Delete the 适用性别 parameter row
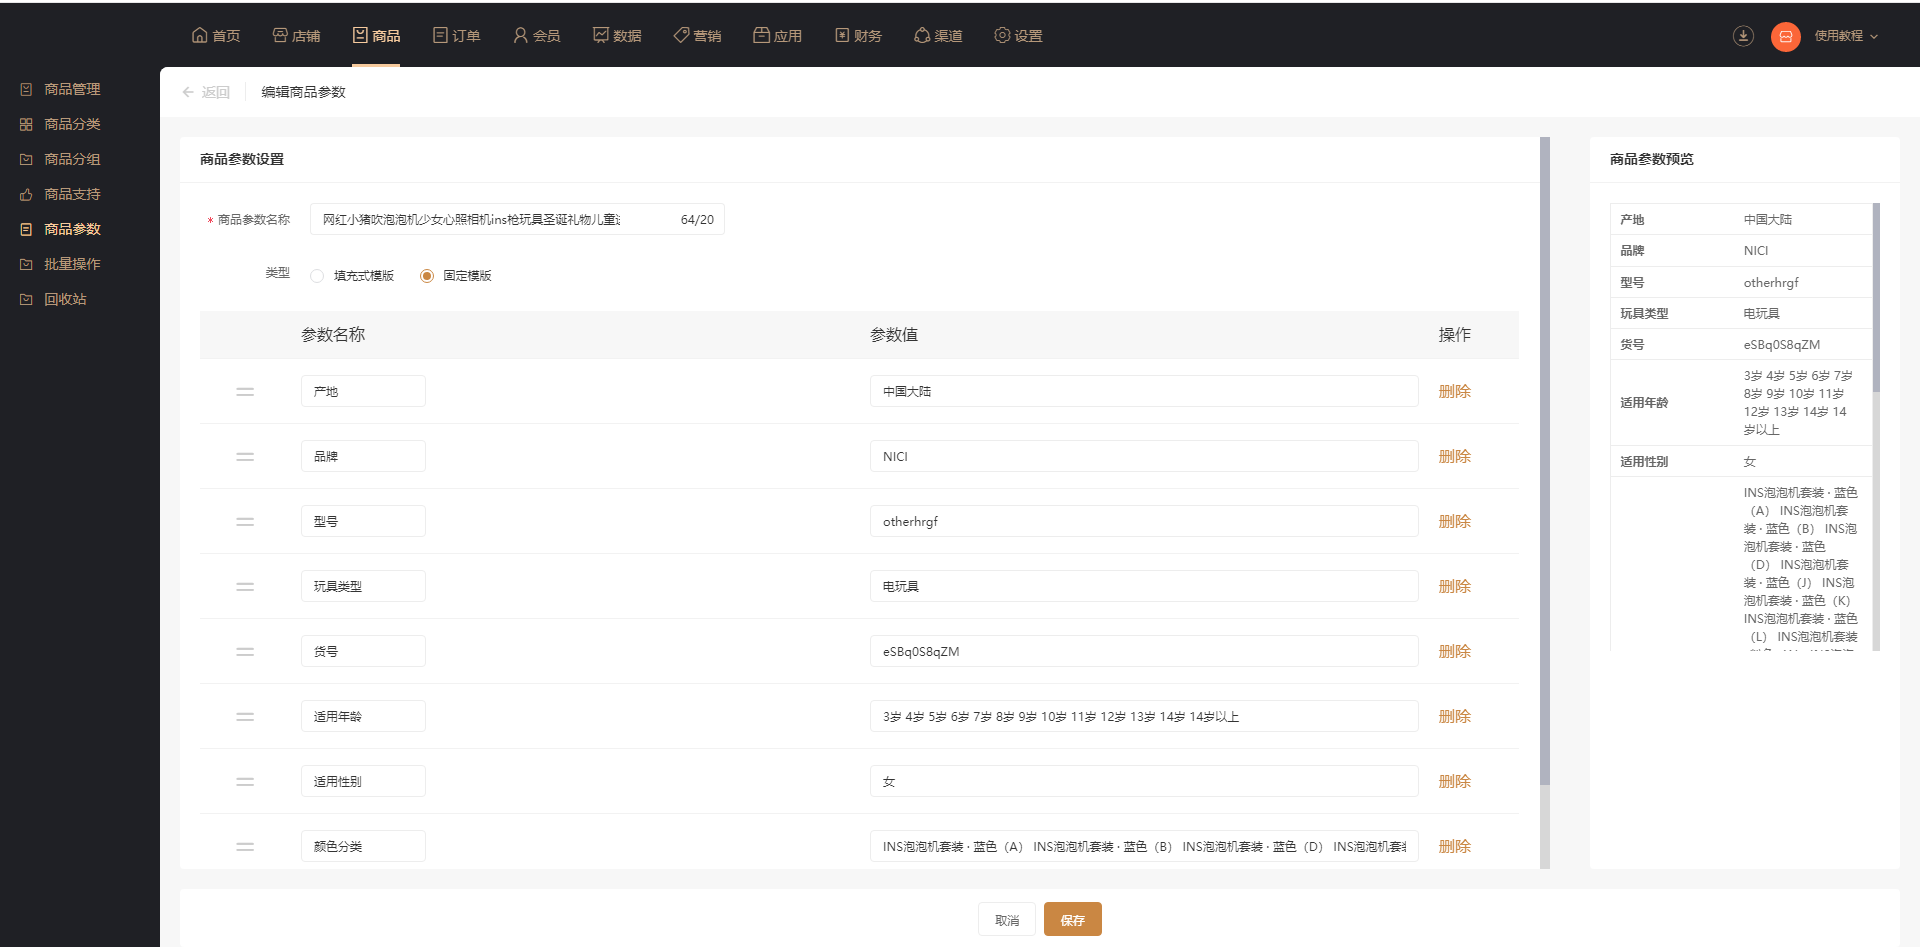The width and height of the screenshot is (1920, 947). click(x=1454, y=781)
